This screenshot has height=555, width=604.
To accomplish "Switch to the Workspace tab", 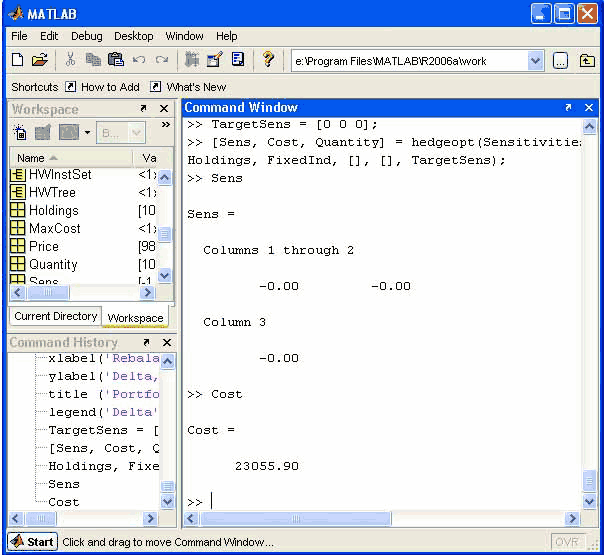I will pyautogui.click(x=135, y=318).
